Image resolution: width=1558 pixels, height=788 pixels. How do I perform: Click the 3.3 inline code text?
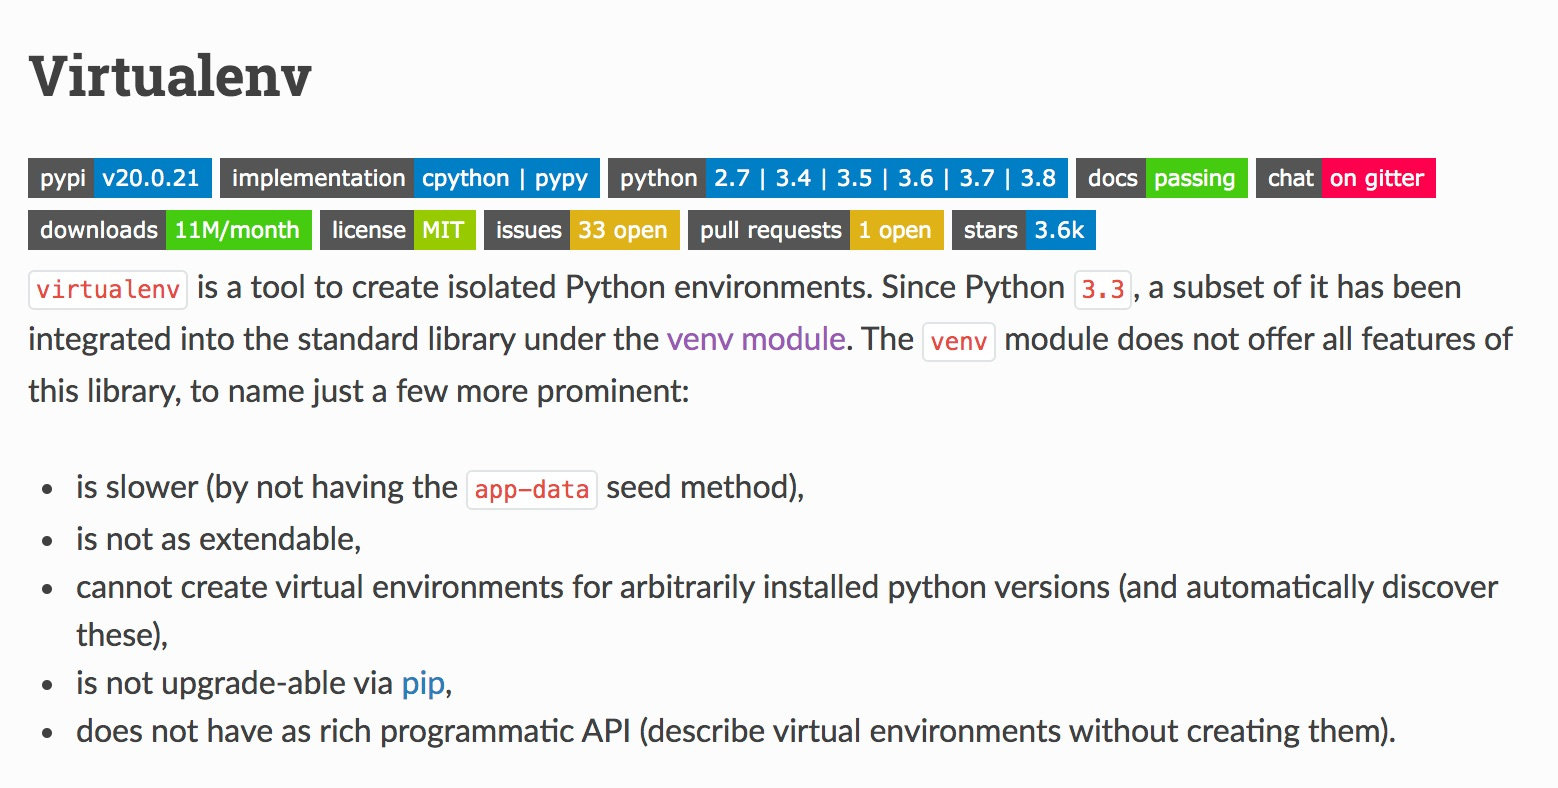pyautogui.click(x=1102, y=289)
